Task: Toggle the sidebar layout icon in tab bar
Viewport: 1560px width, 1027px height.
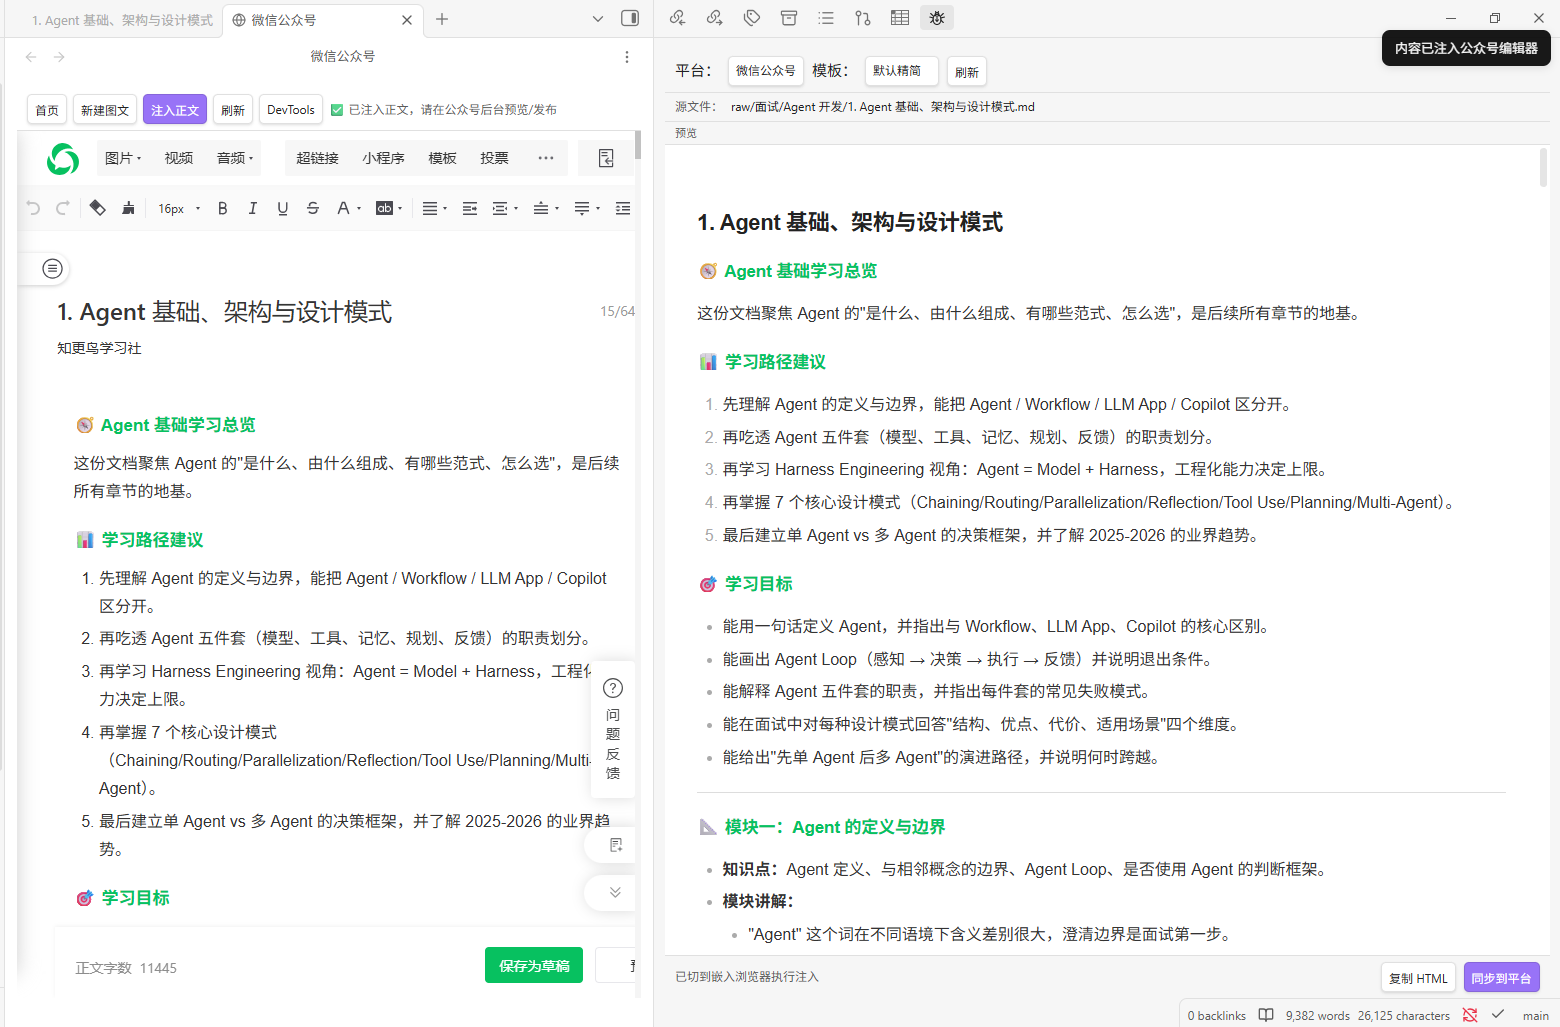Action: coord(630,19)
